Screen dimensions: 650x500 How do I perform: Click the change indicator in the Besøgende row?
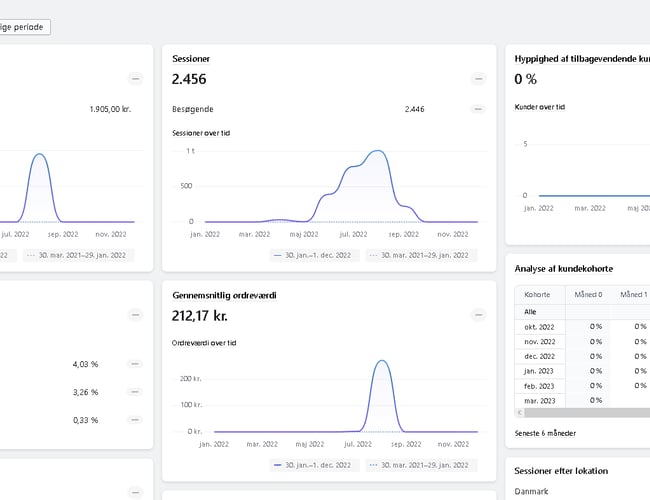pyautogui.click(x=477, y=109)
